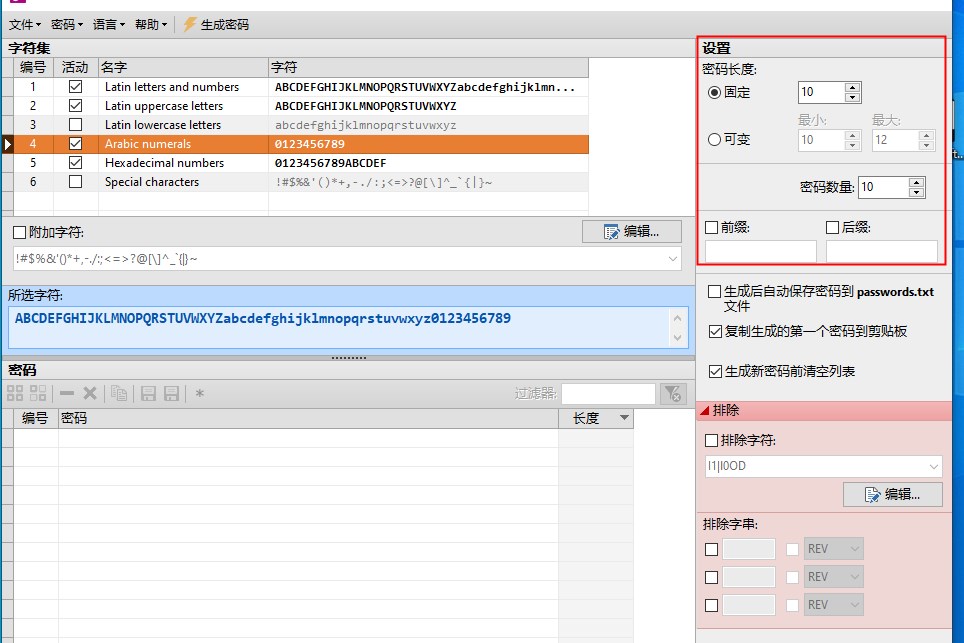Disable the Arabic numerals character set
This screenshot has width=964, height=643.
pos(74,143)
